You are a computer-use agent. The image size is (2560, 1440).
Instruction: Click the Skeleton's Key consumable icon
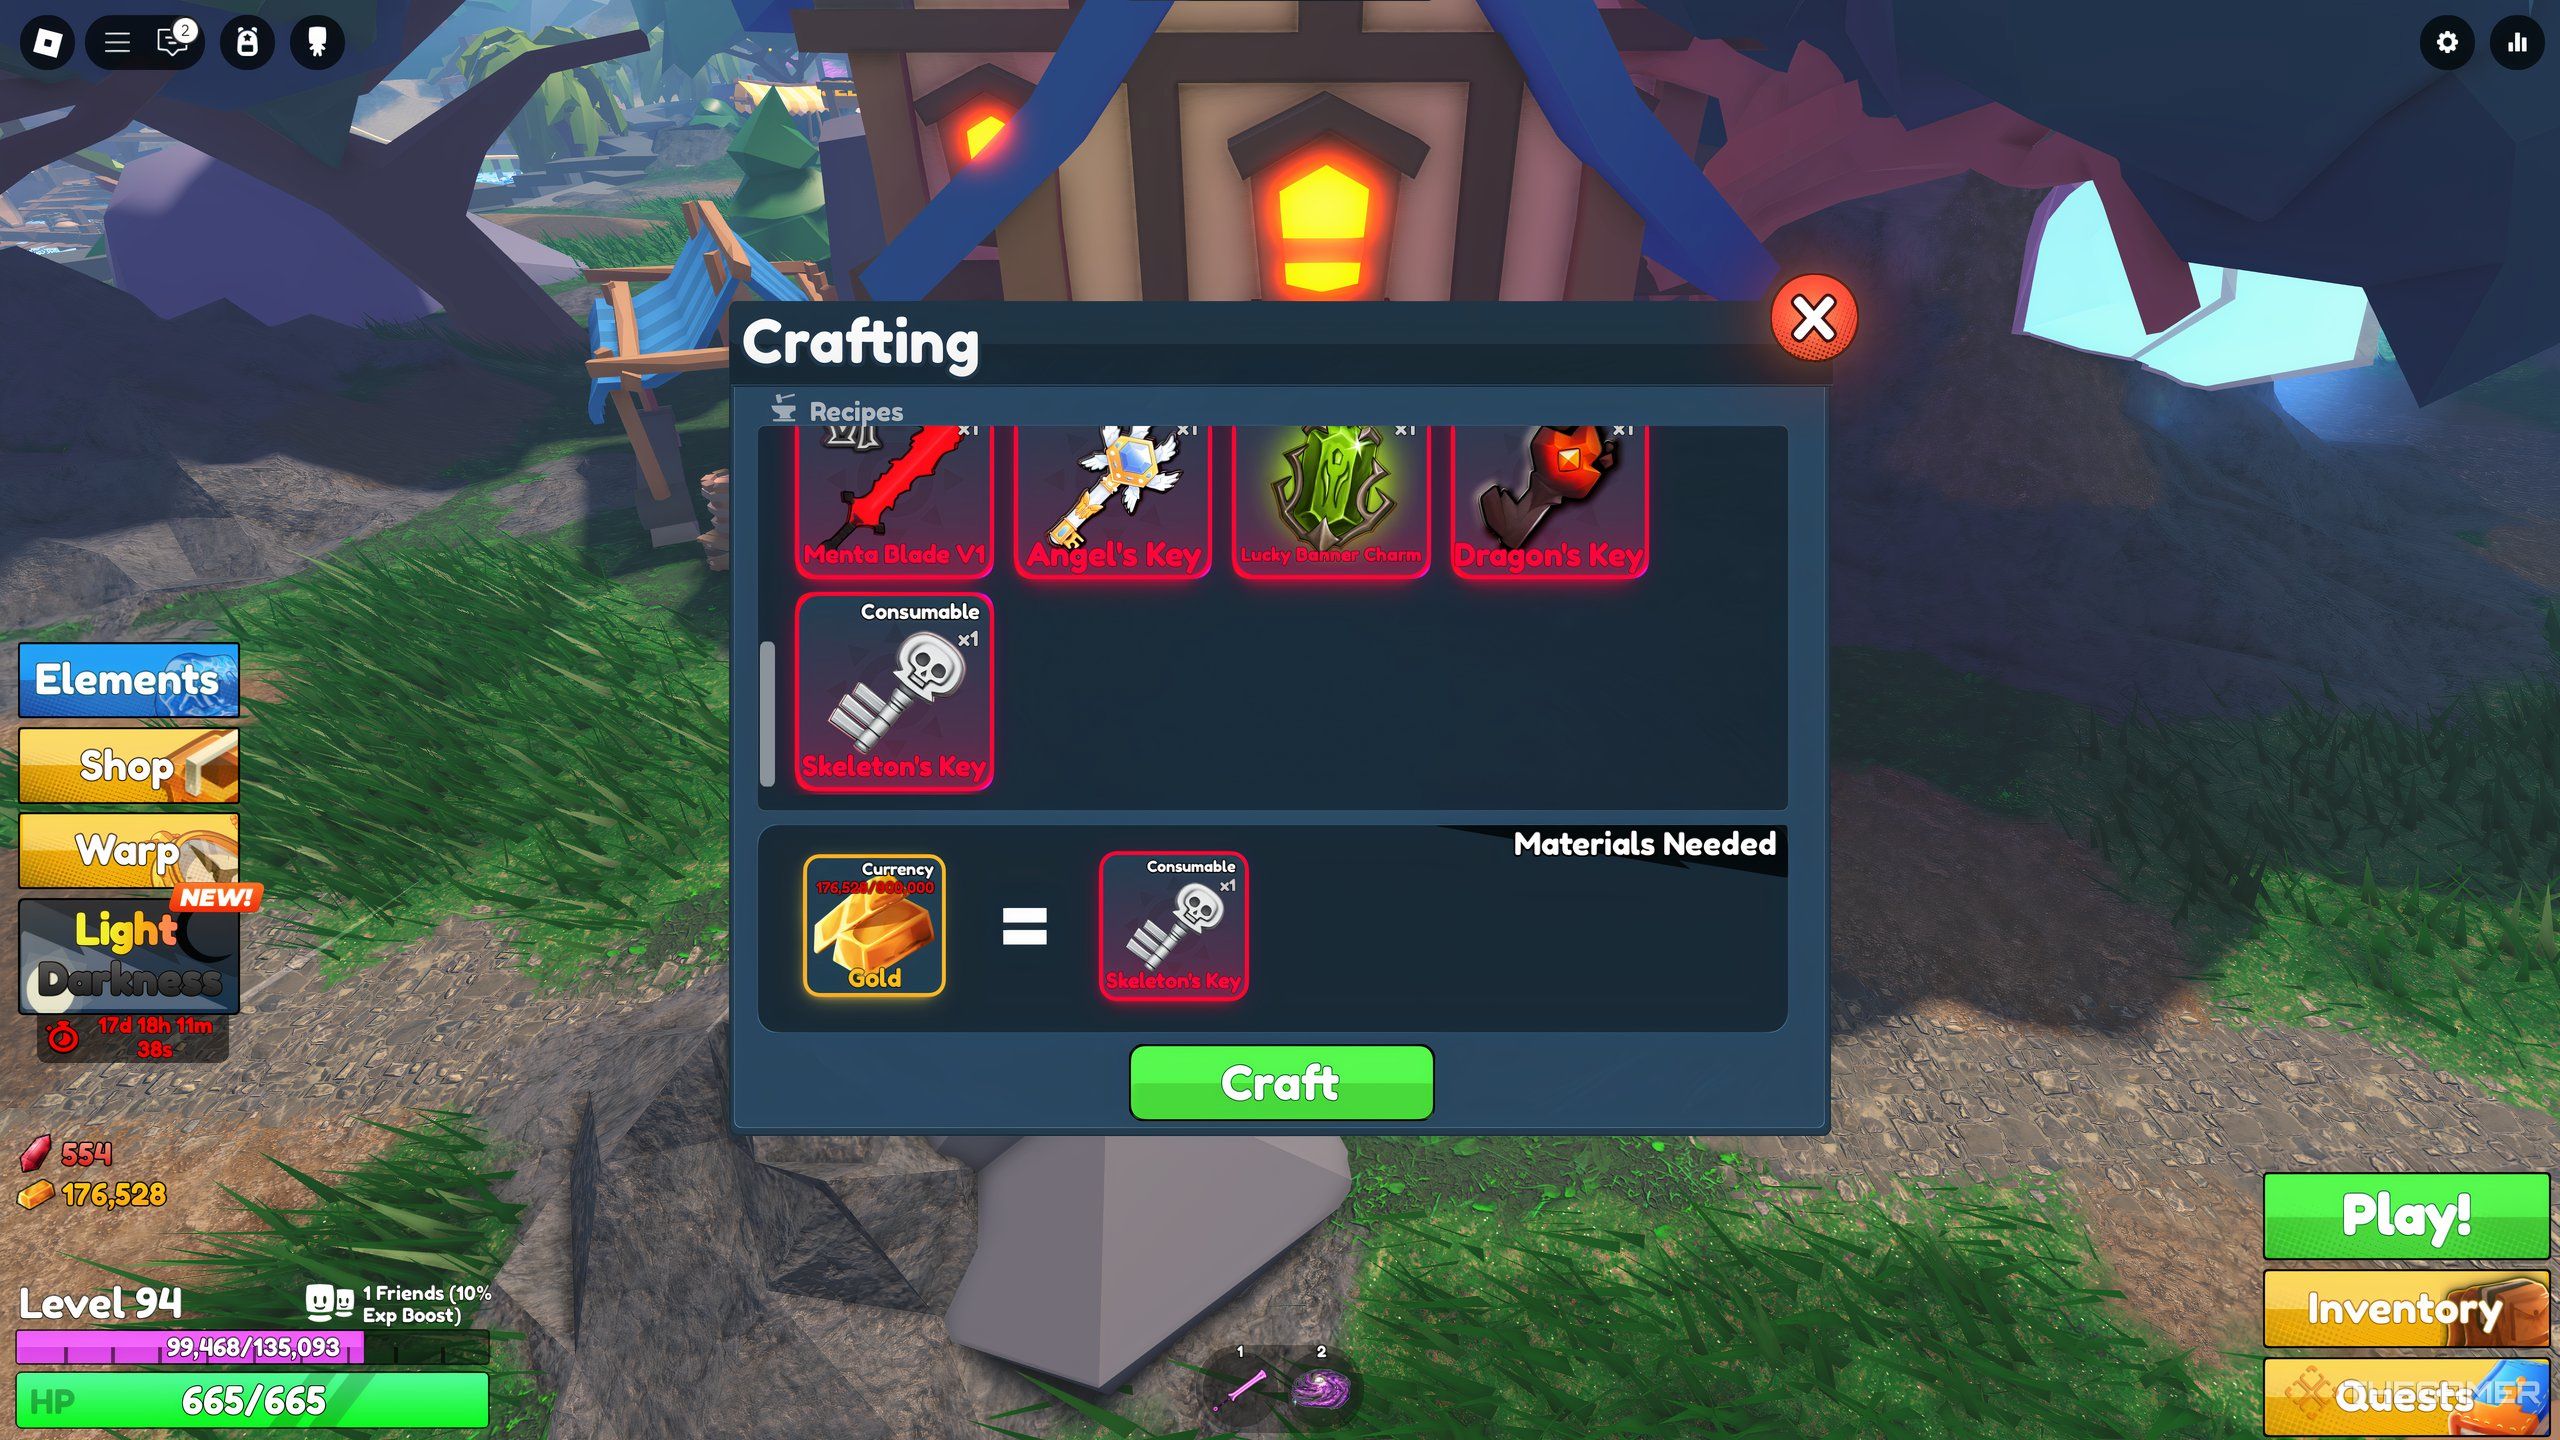click(x=893, y=689)
